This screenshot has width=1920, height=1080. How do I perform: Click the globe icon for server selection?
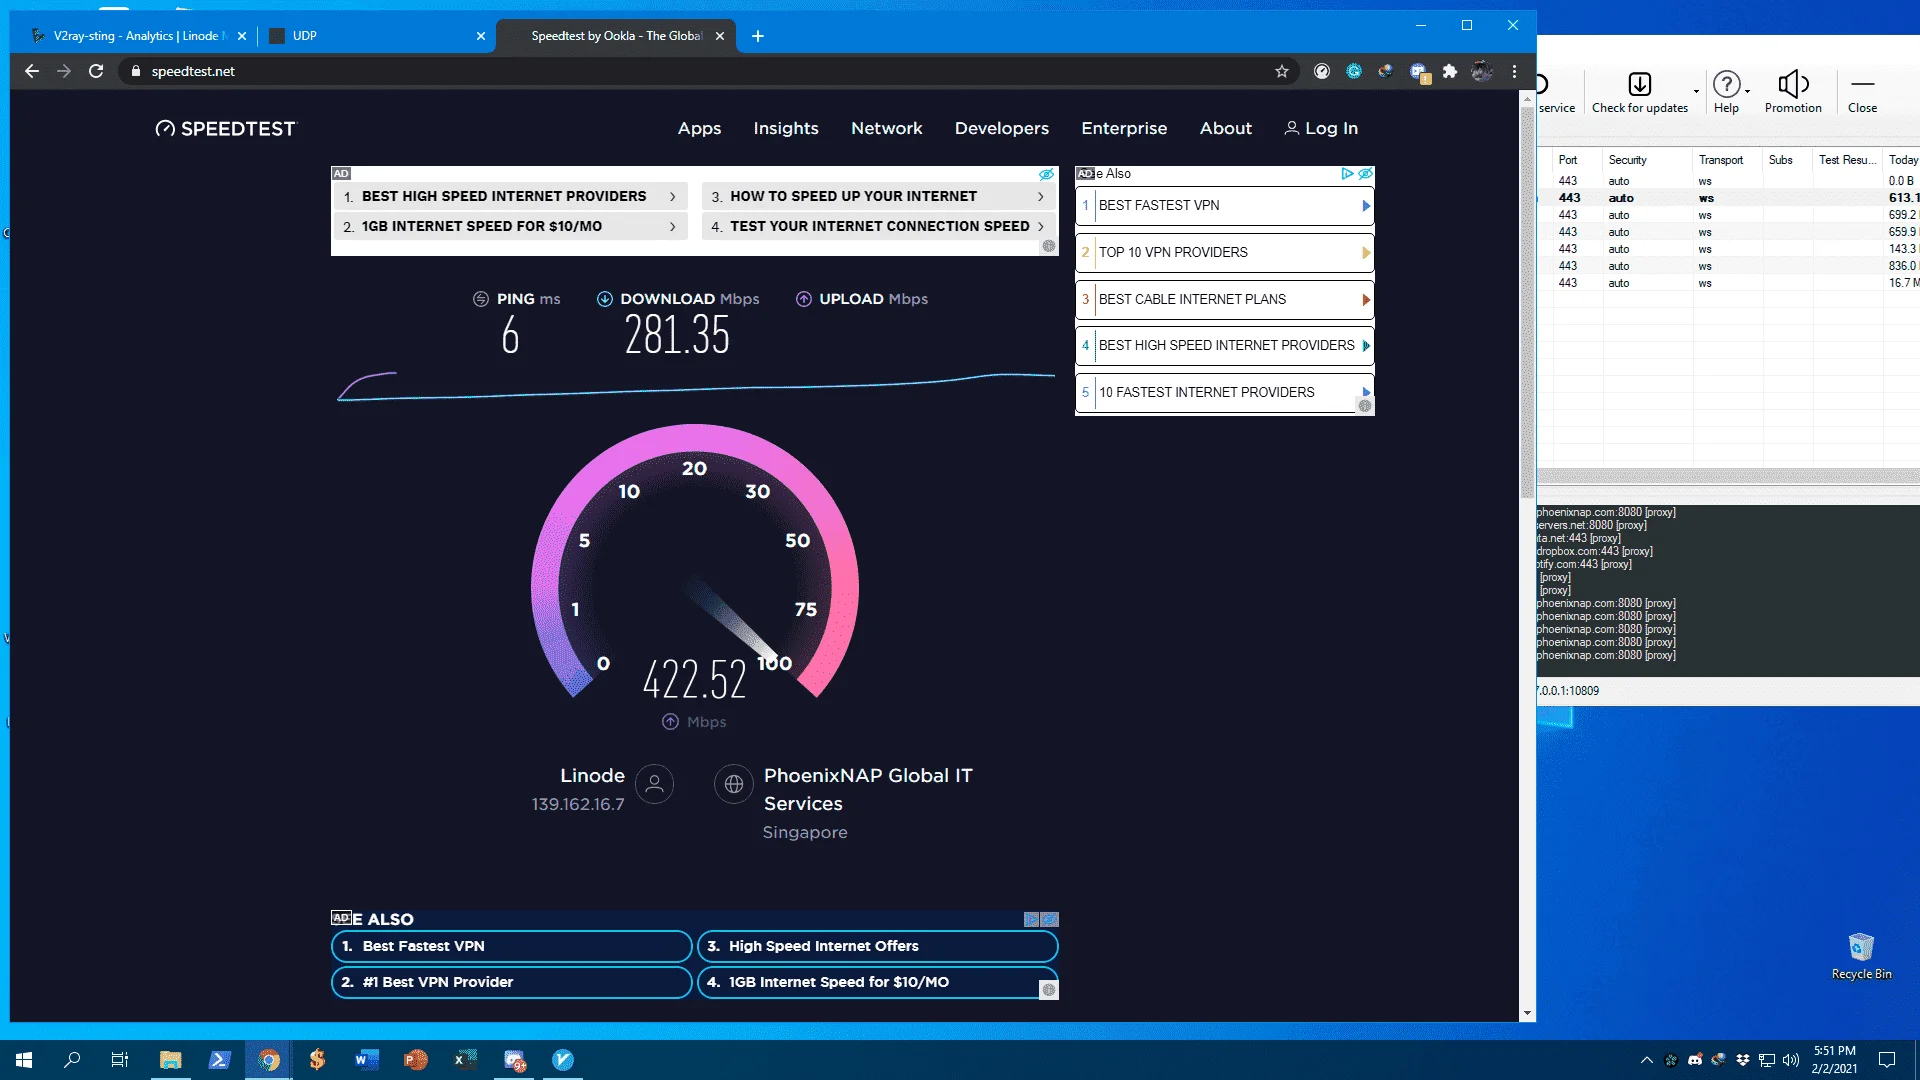tap(734, 784)
